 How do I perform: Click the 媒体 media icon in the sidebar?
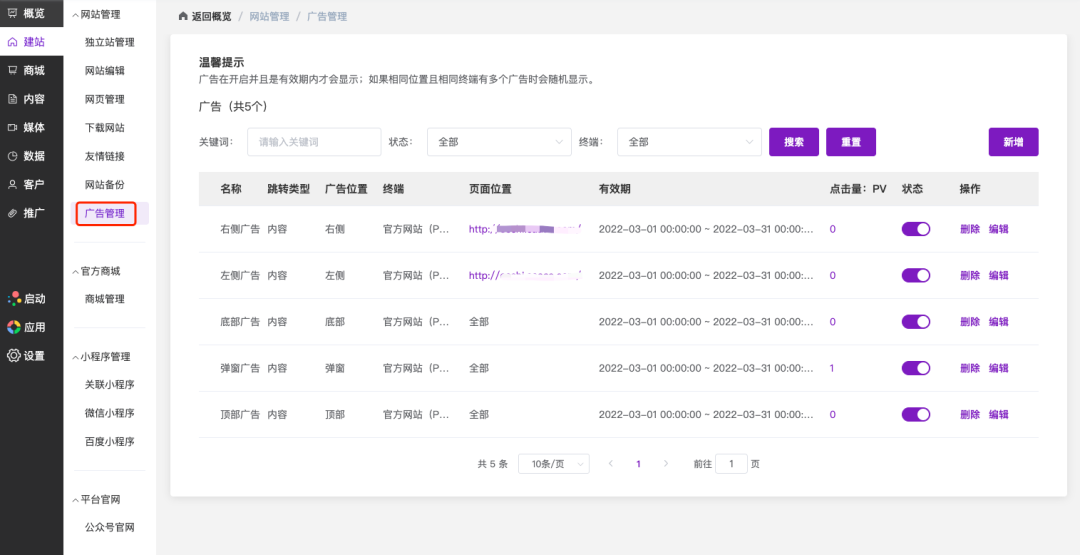click(x=12, y=127)
